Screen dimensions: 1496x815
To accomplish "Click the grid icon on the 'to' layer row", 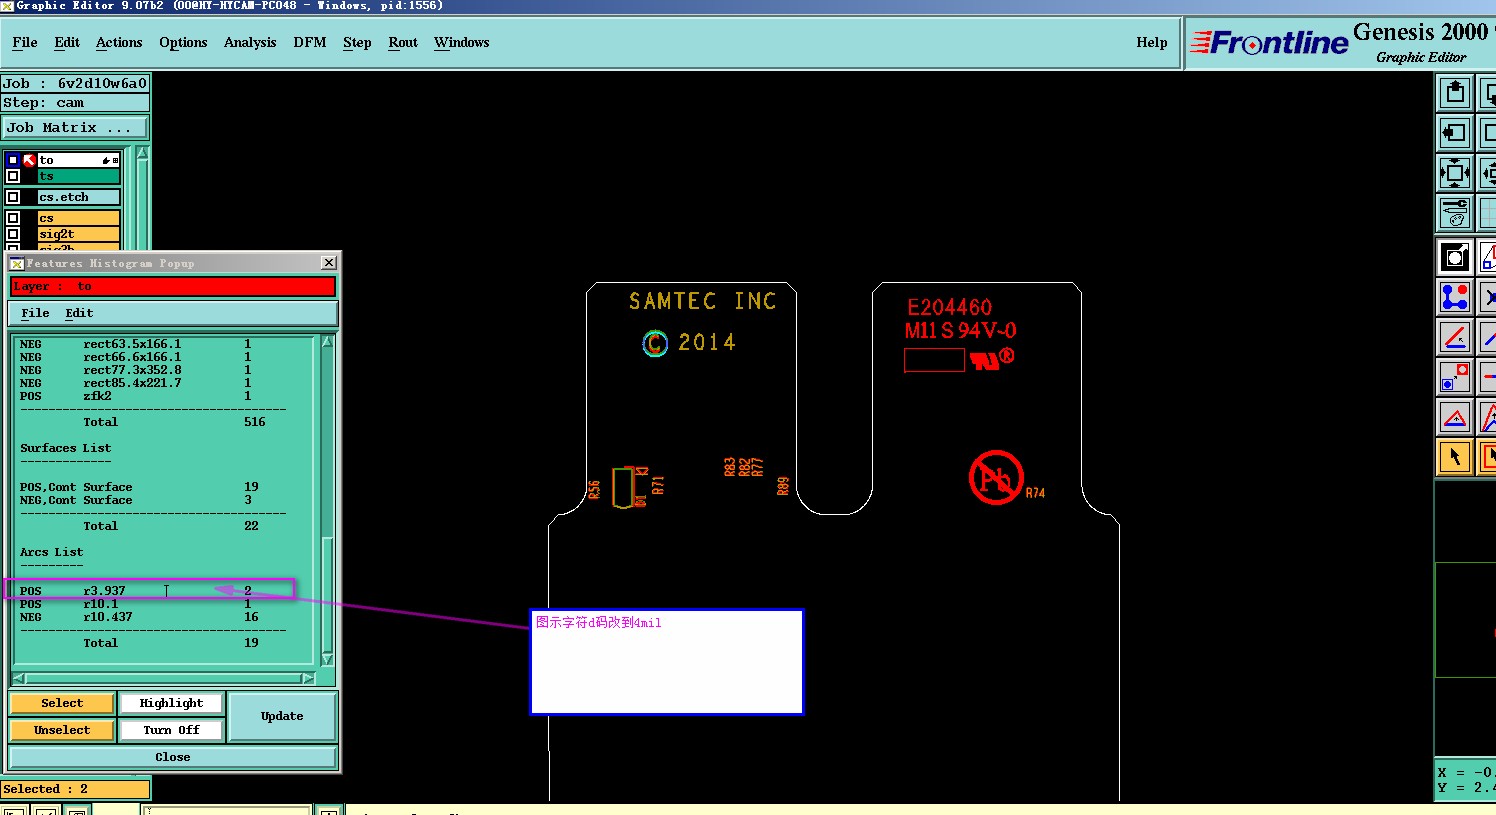I will tap(116, 160).
